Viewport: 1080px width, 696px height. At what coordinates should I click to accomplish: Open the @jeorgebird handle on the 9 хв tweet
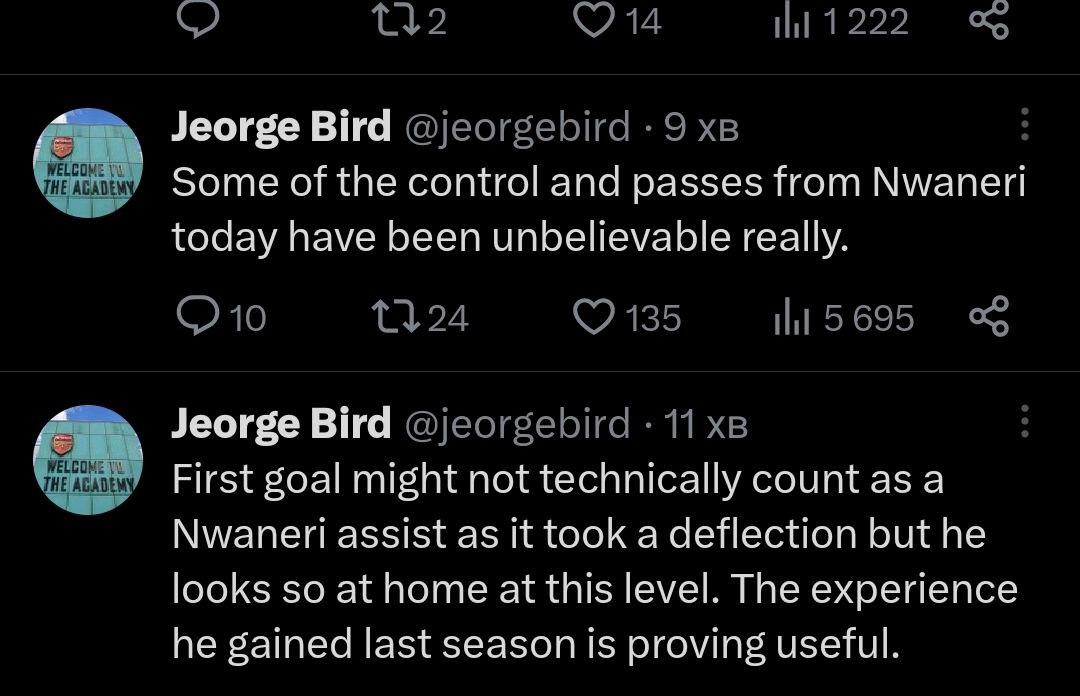click(516, 127)
